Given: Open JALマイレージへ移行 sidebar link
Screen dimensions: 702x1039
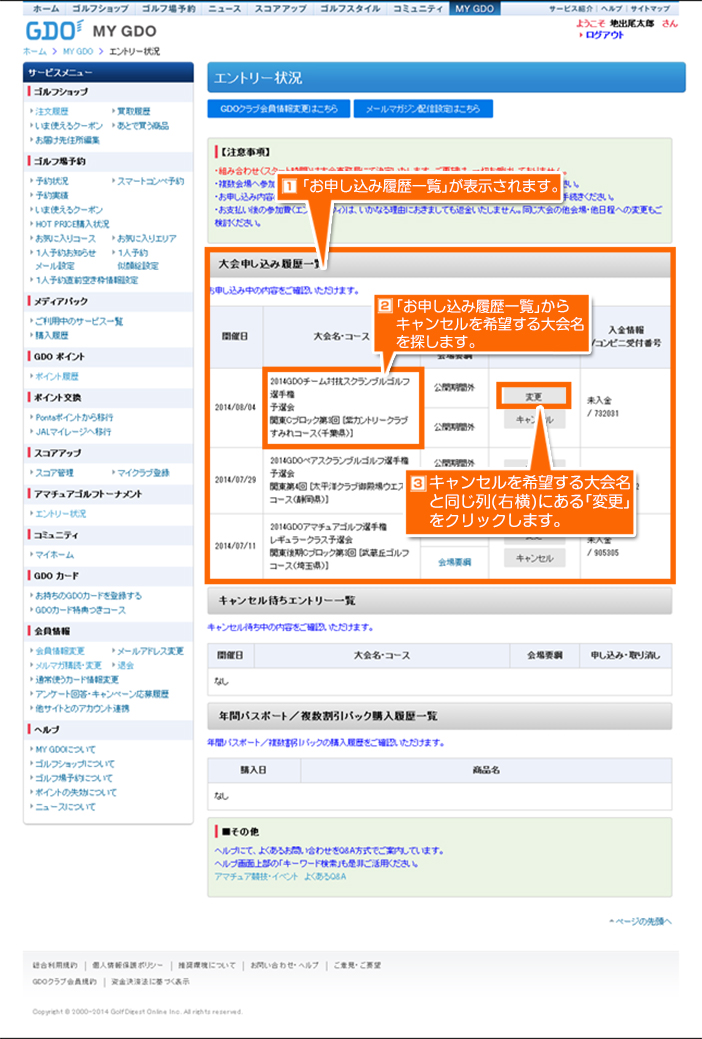Looking at the screenshot, I should 73,431.
